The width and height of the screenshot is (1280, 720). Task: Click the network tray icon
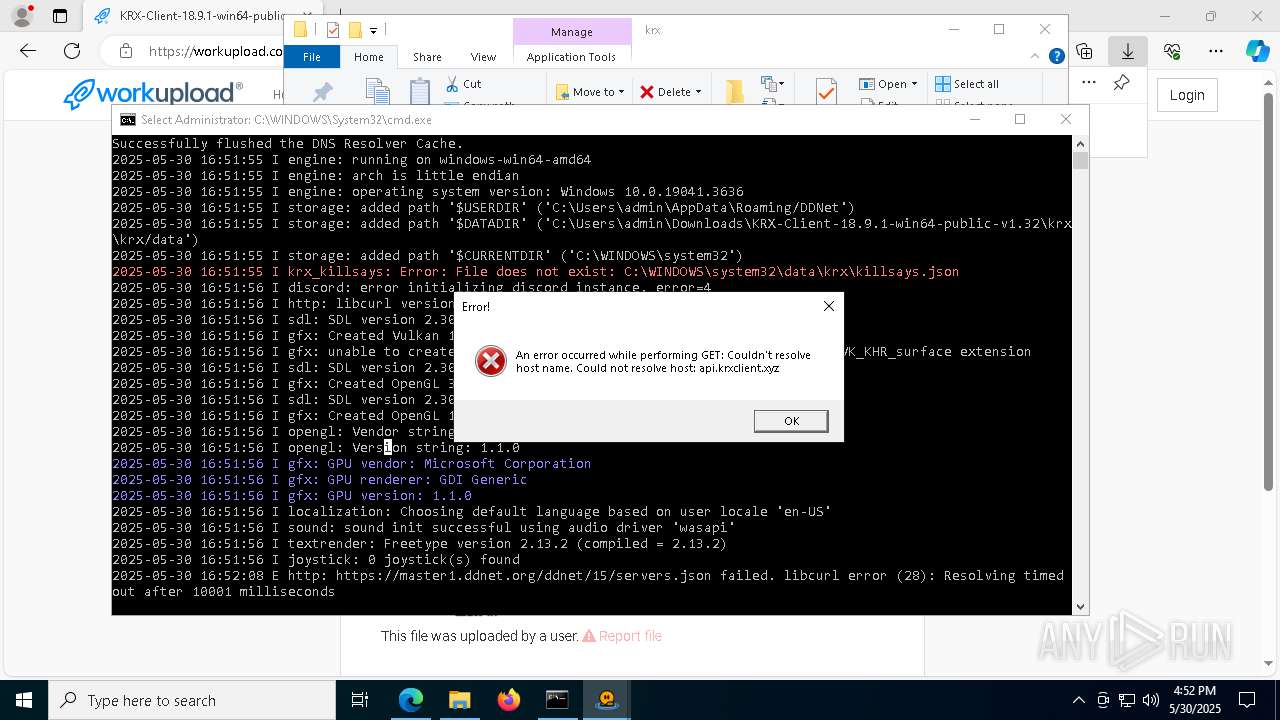[1127, 700]
